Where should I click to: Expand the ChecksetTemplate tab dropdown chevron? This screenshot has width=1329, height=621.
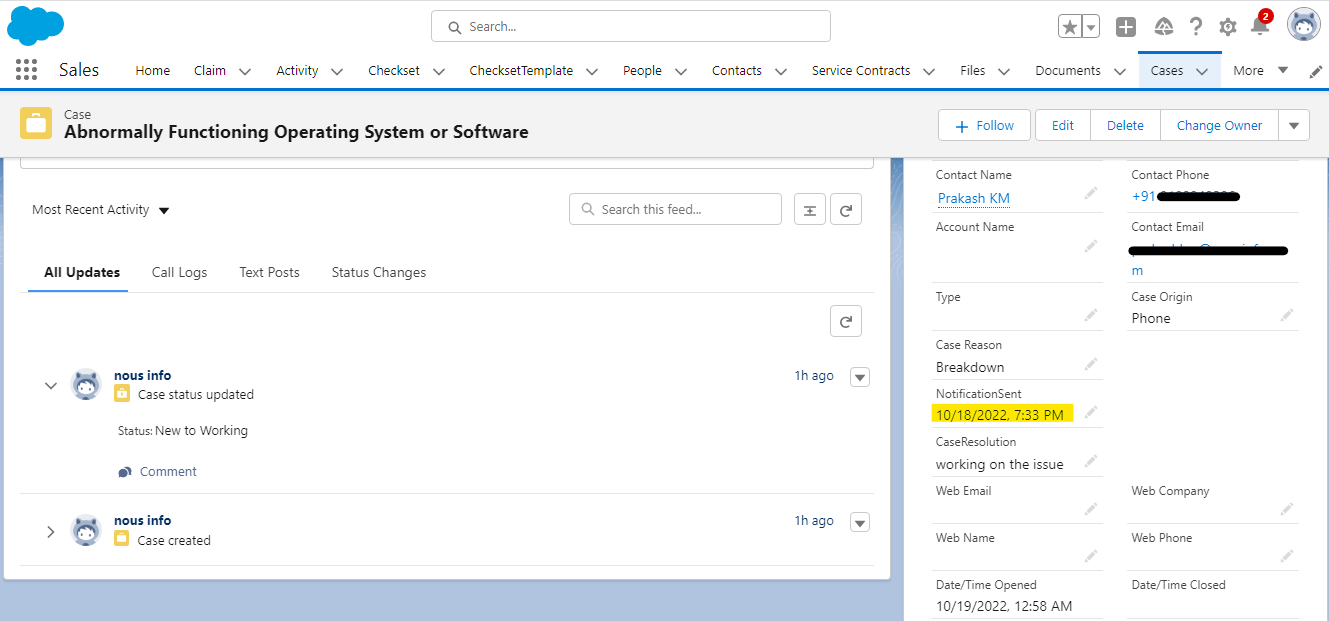point(592,71)
